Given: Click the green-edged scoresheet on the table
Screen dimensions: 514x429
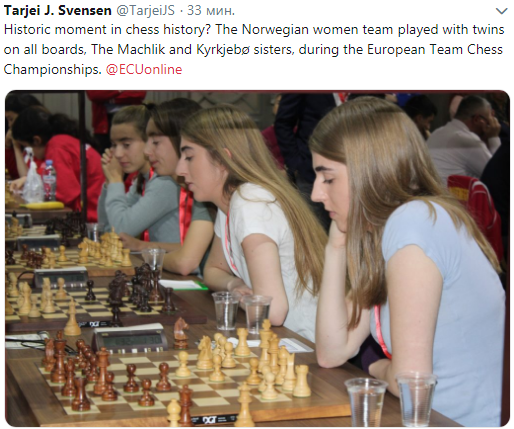Looking at the screenshot, I should click(x=183, y=284).
